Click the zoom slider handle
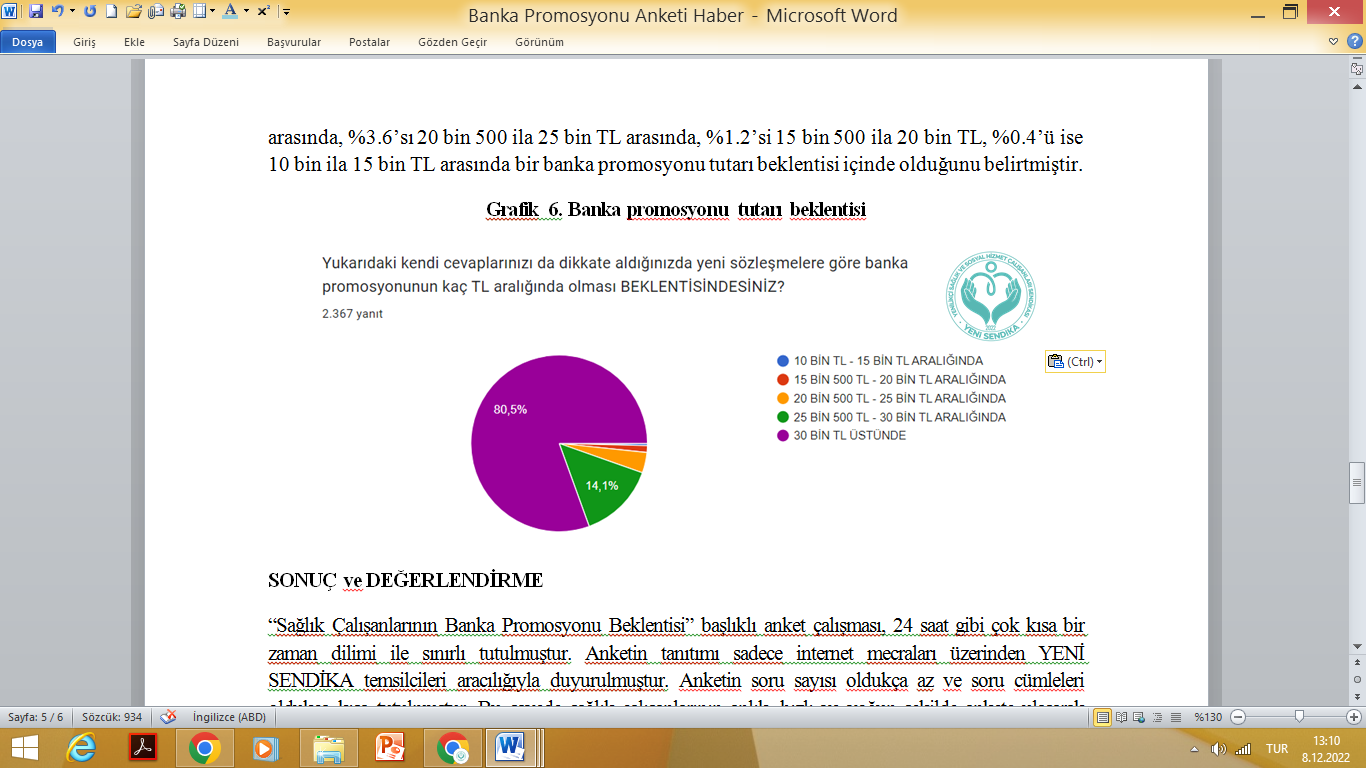This screenshot has width=1366, height=768. 1298,717
